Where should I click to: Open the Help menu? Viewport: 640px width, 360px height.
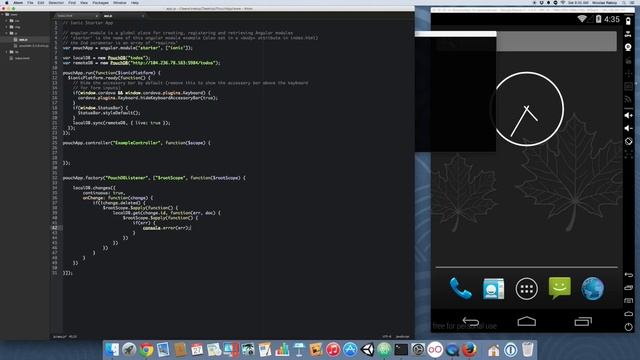point(135,2)
